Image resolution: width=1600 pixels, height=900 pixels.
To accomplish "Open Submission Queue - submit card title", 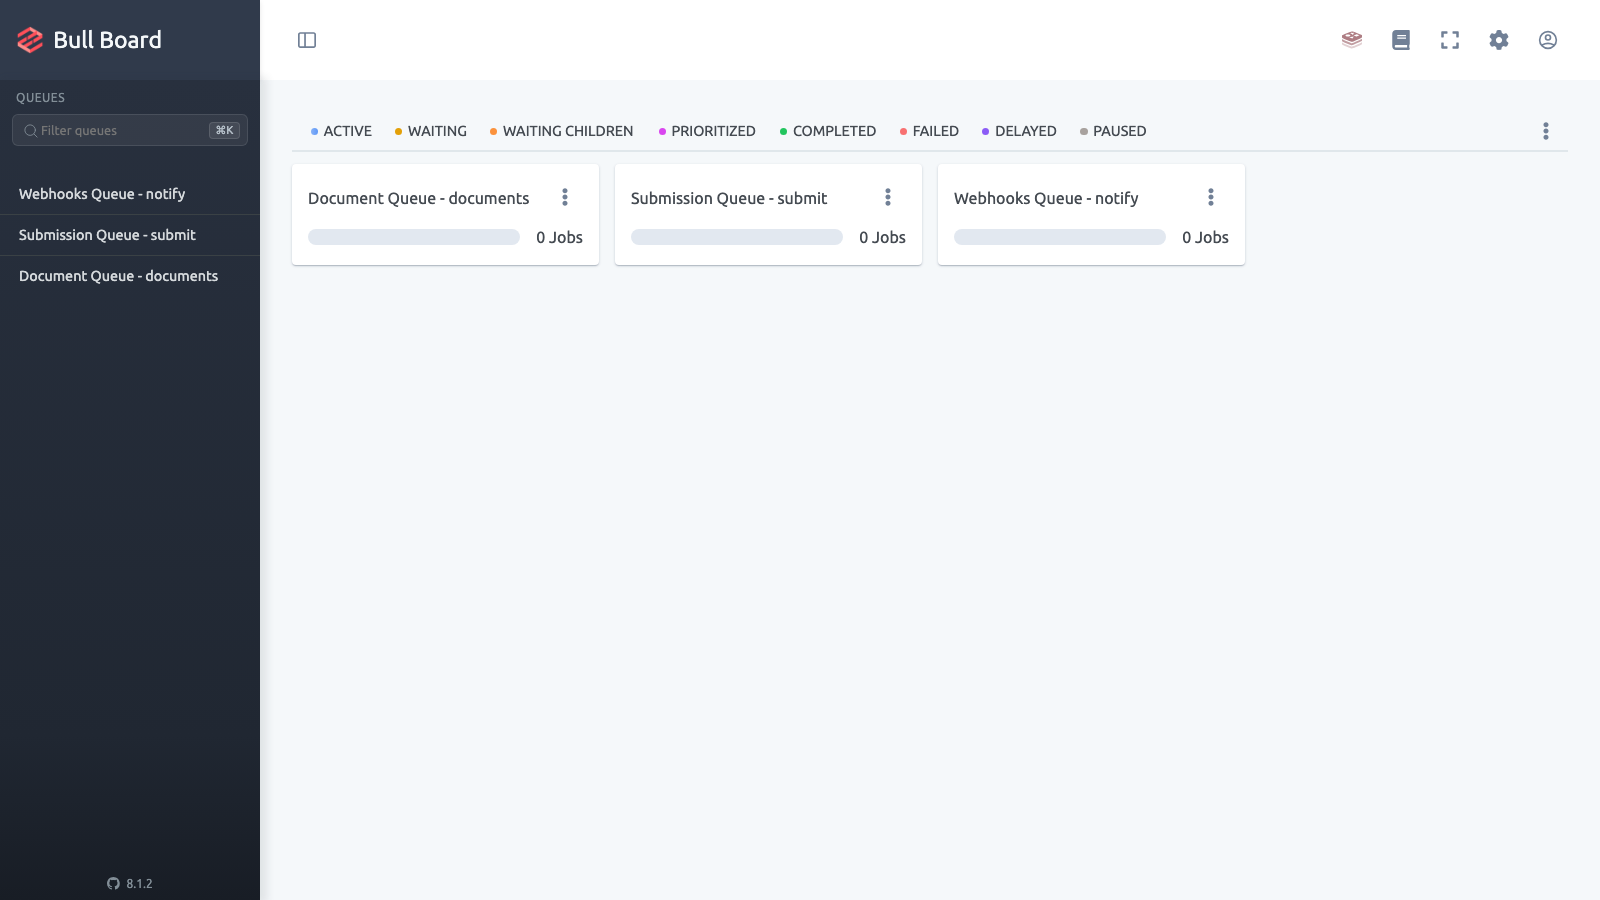I will tap(729, 198).
